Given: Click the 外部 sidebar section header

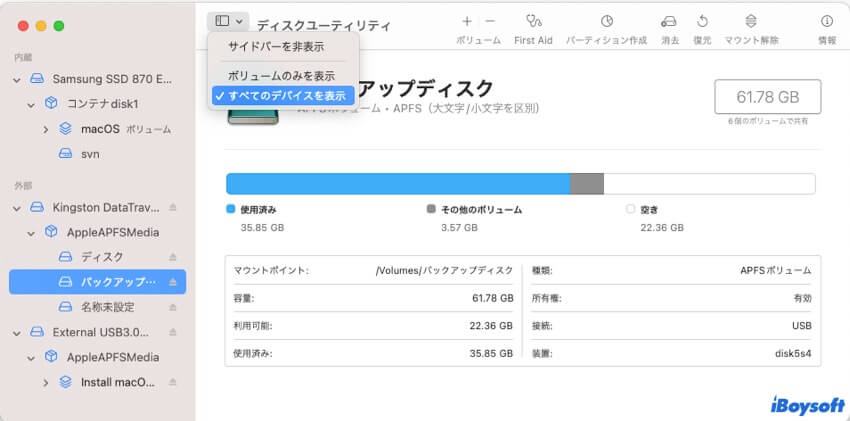Looking at the screenshot, I should tap(23, 186).
